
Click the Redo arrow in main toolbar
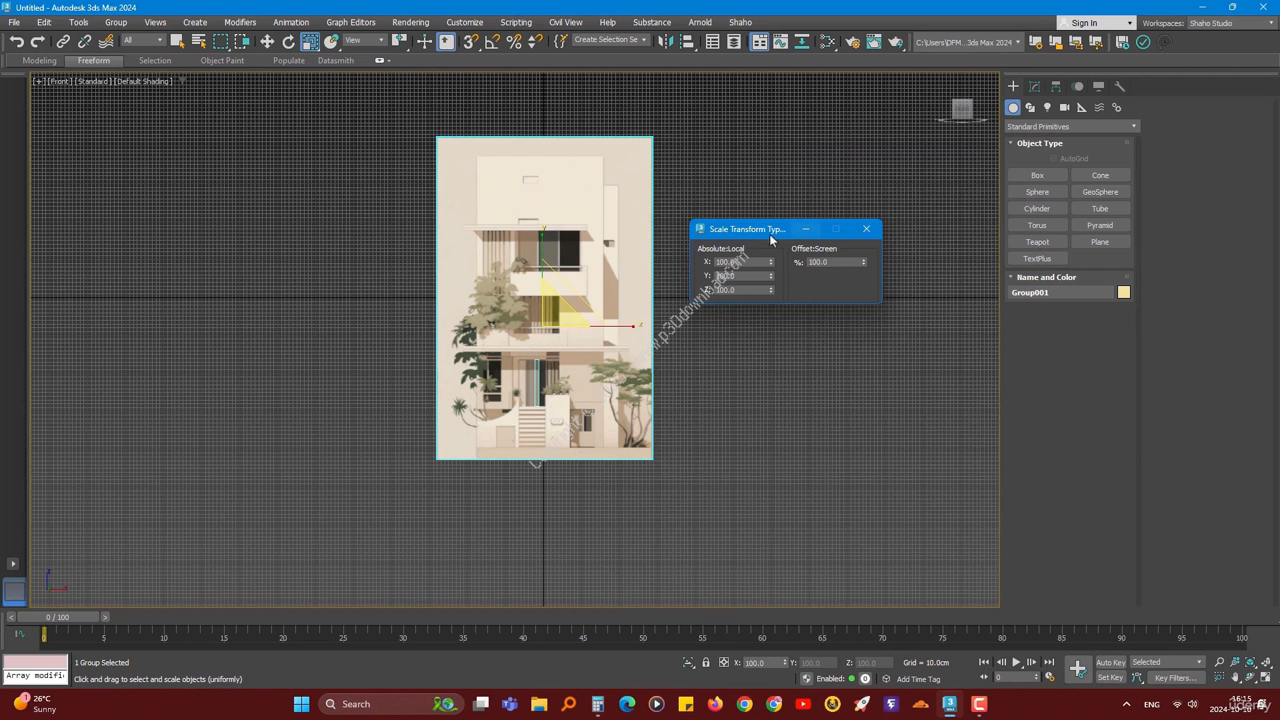[38, 42]
